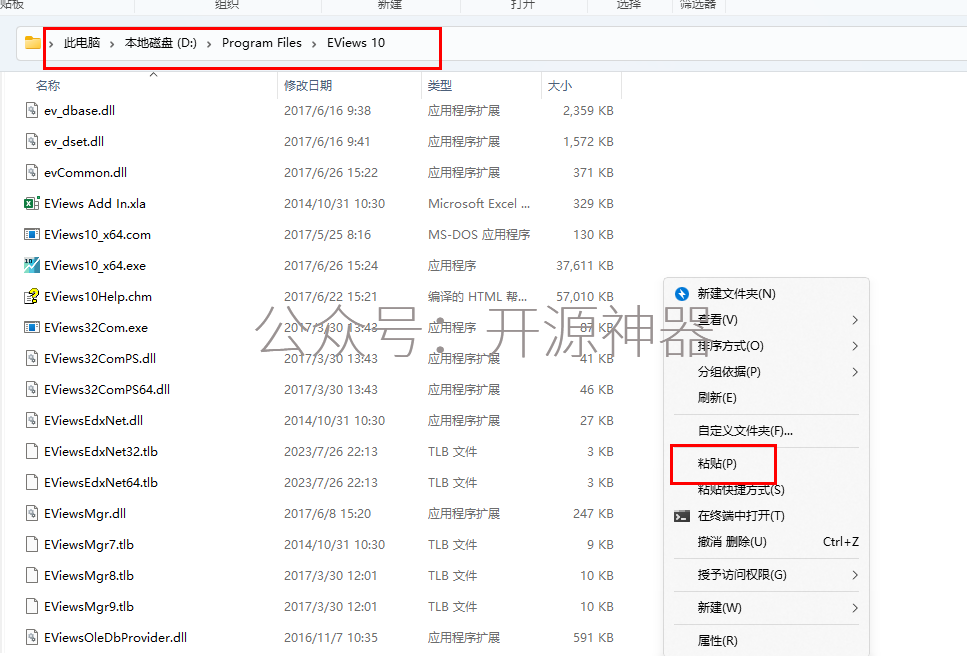Sort by the 修改日期 column header
Image resolution: width=967 pixels, height=656 pixels.
[x=308, y=86]
